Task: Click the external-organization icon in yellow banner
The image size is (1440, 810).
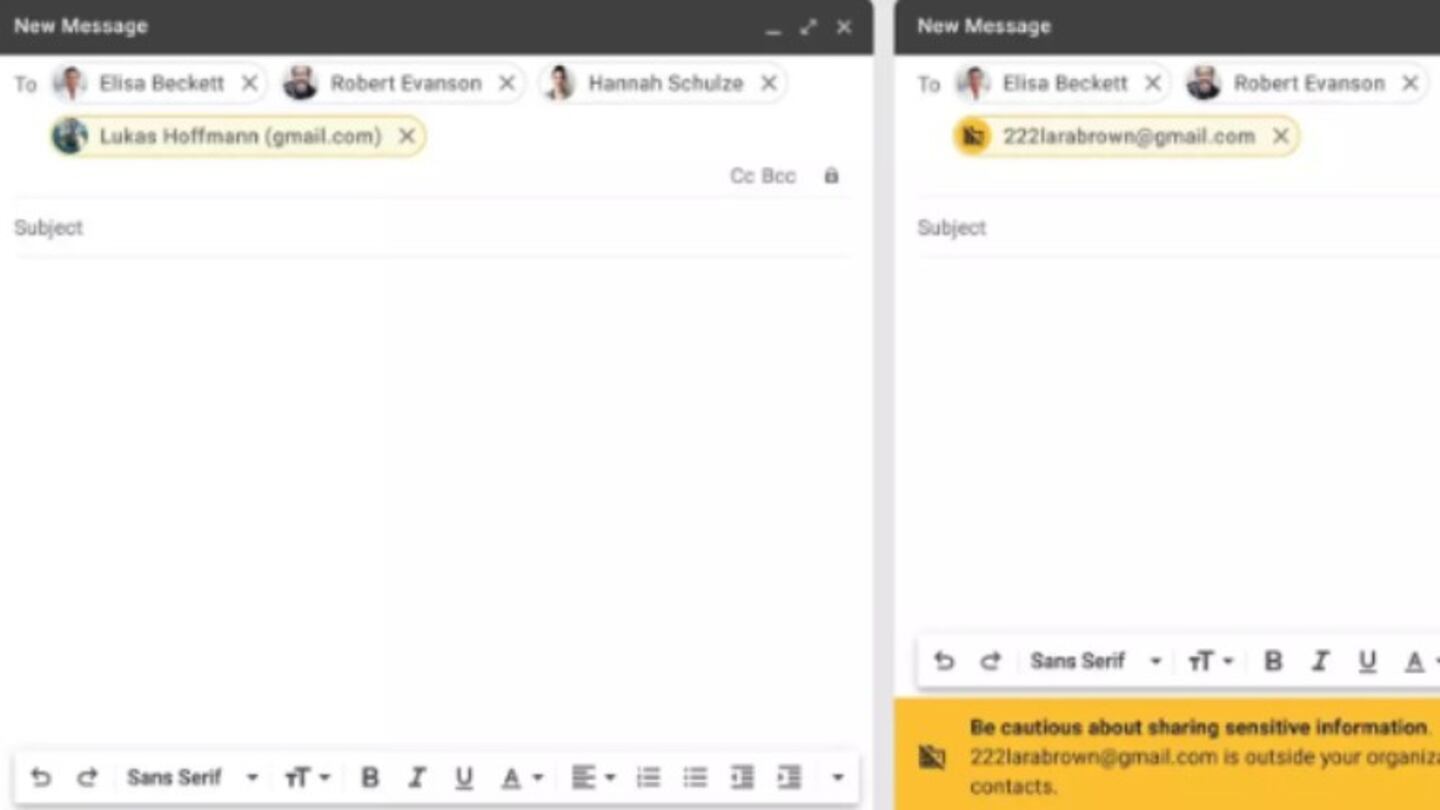Action: pyautogui.click(x=932, y=757)
